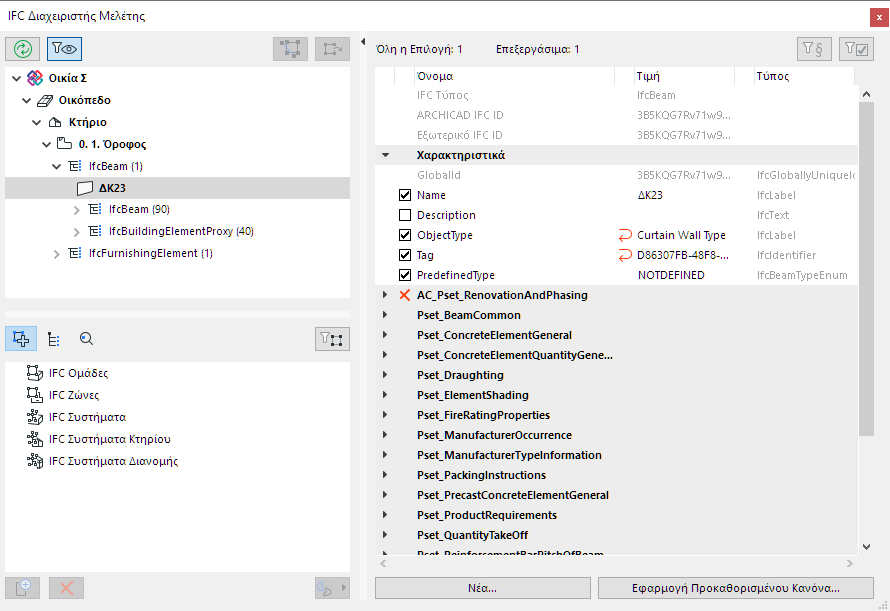This screenshot has width=890, height=611.
Task: Open the tree hierarchy view icon
Action: click(x=54, y=339)
